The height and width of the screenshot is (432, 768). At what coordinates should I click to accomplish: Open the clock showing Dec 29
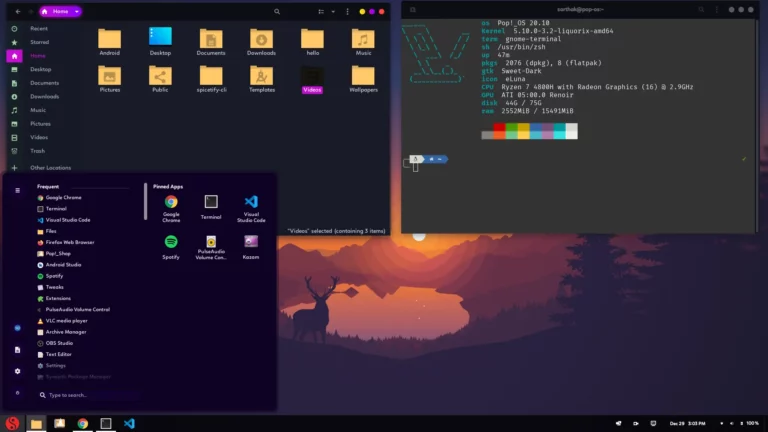pyautogui.click(x=687, y=423)
